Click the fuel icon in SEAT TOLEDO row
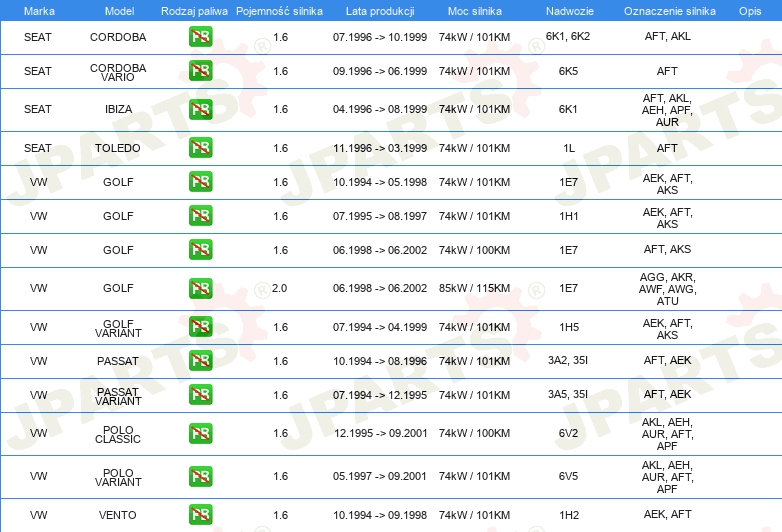The width and height of the screenshot is (782, 532). (x=200, y=148)
